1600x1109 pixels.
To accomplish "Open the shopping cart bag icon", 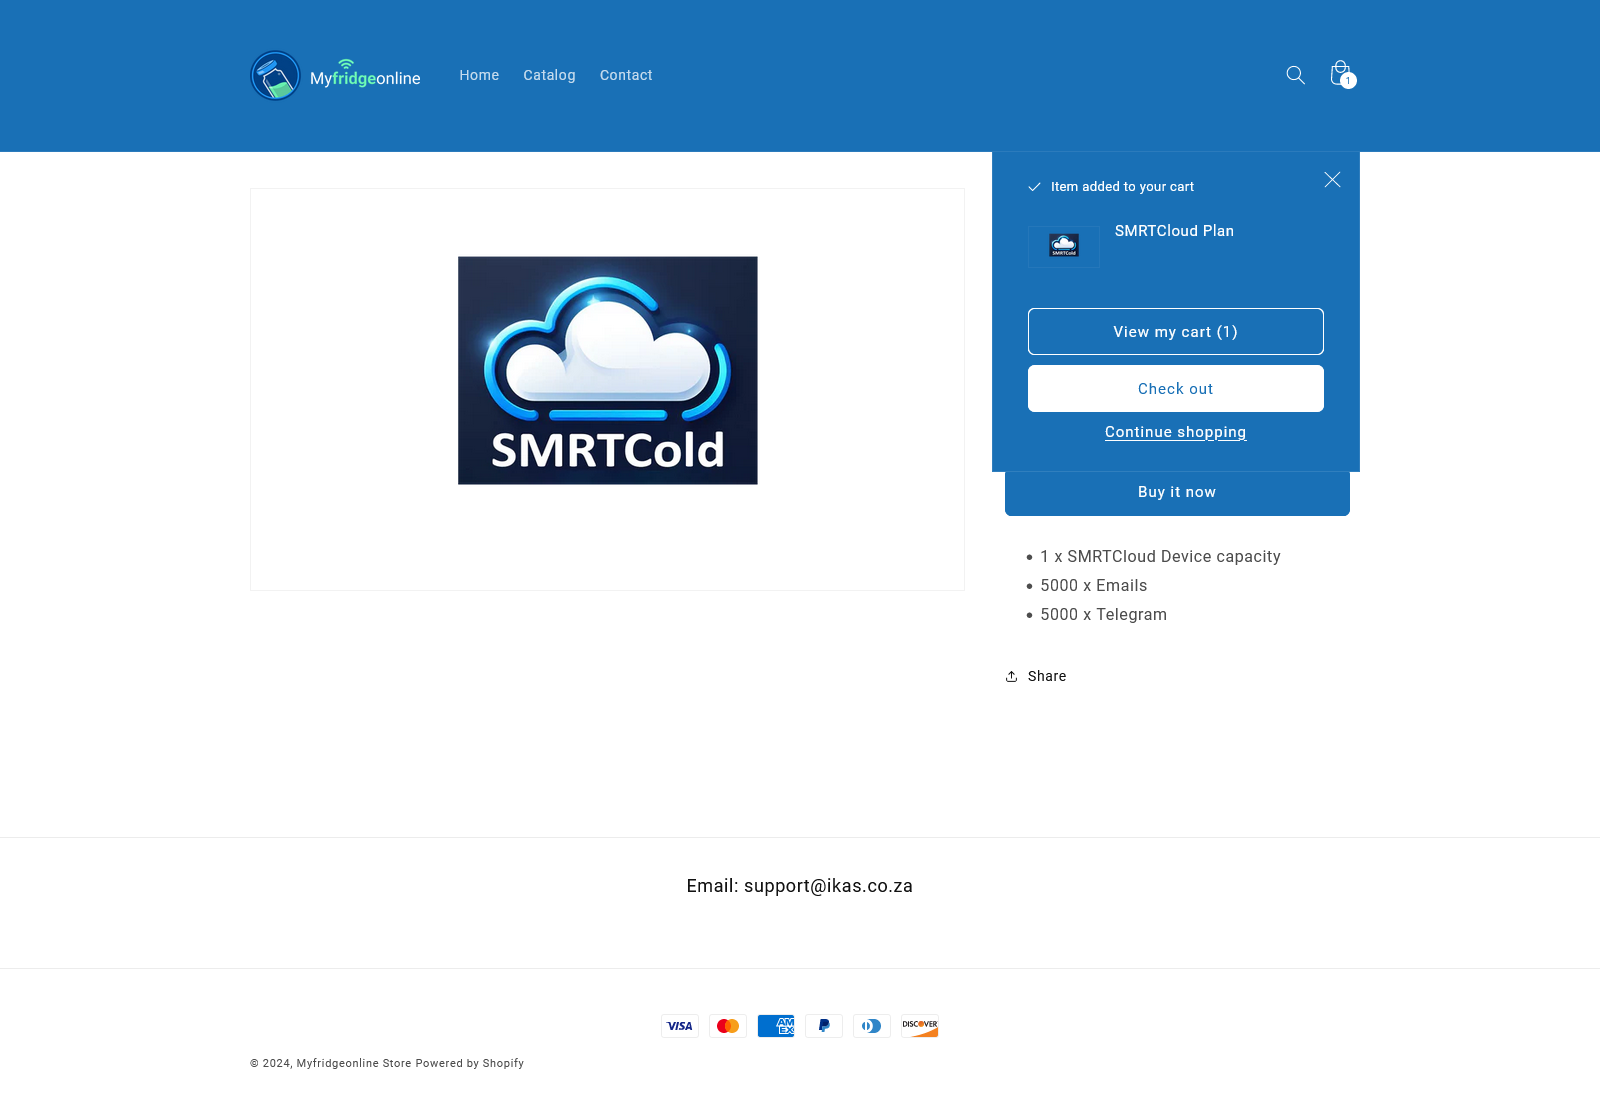I will (x=1341, y=74).
